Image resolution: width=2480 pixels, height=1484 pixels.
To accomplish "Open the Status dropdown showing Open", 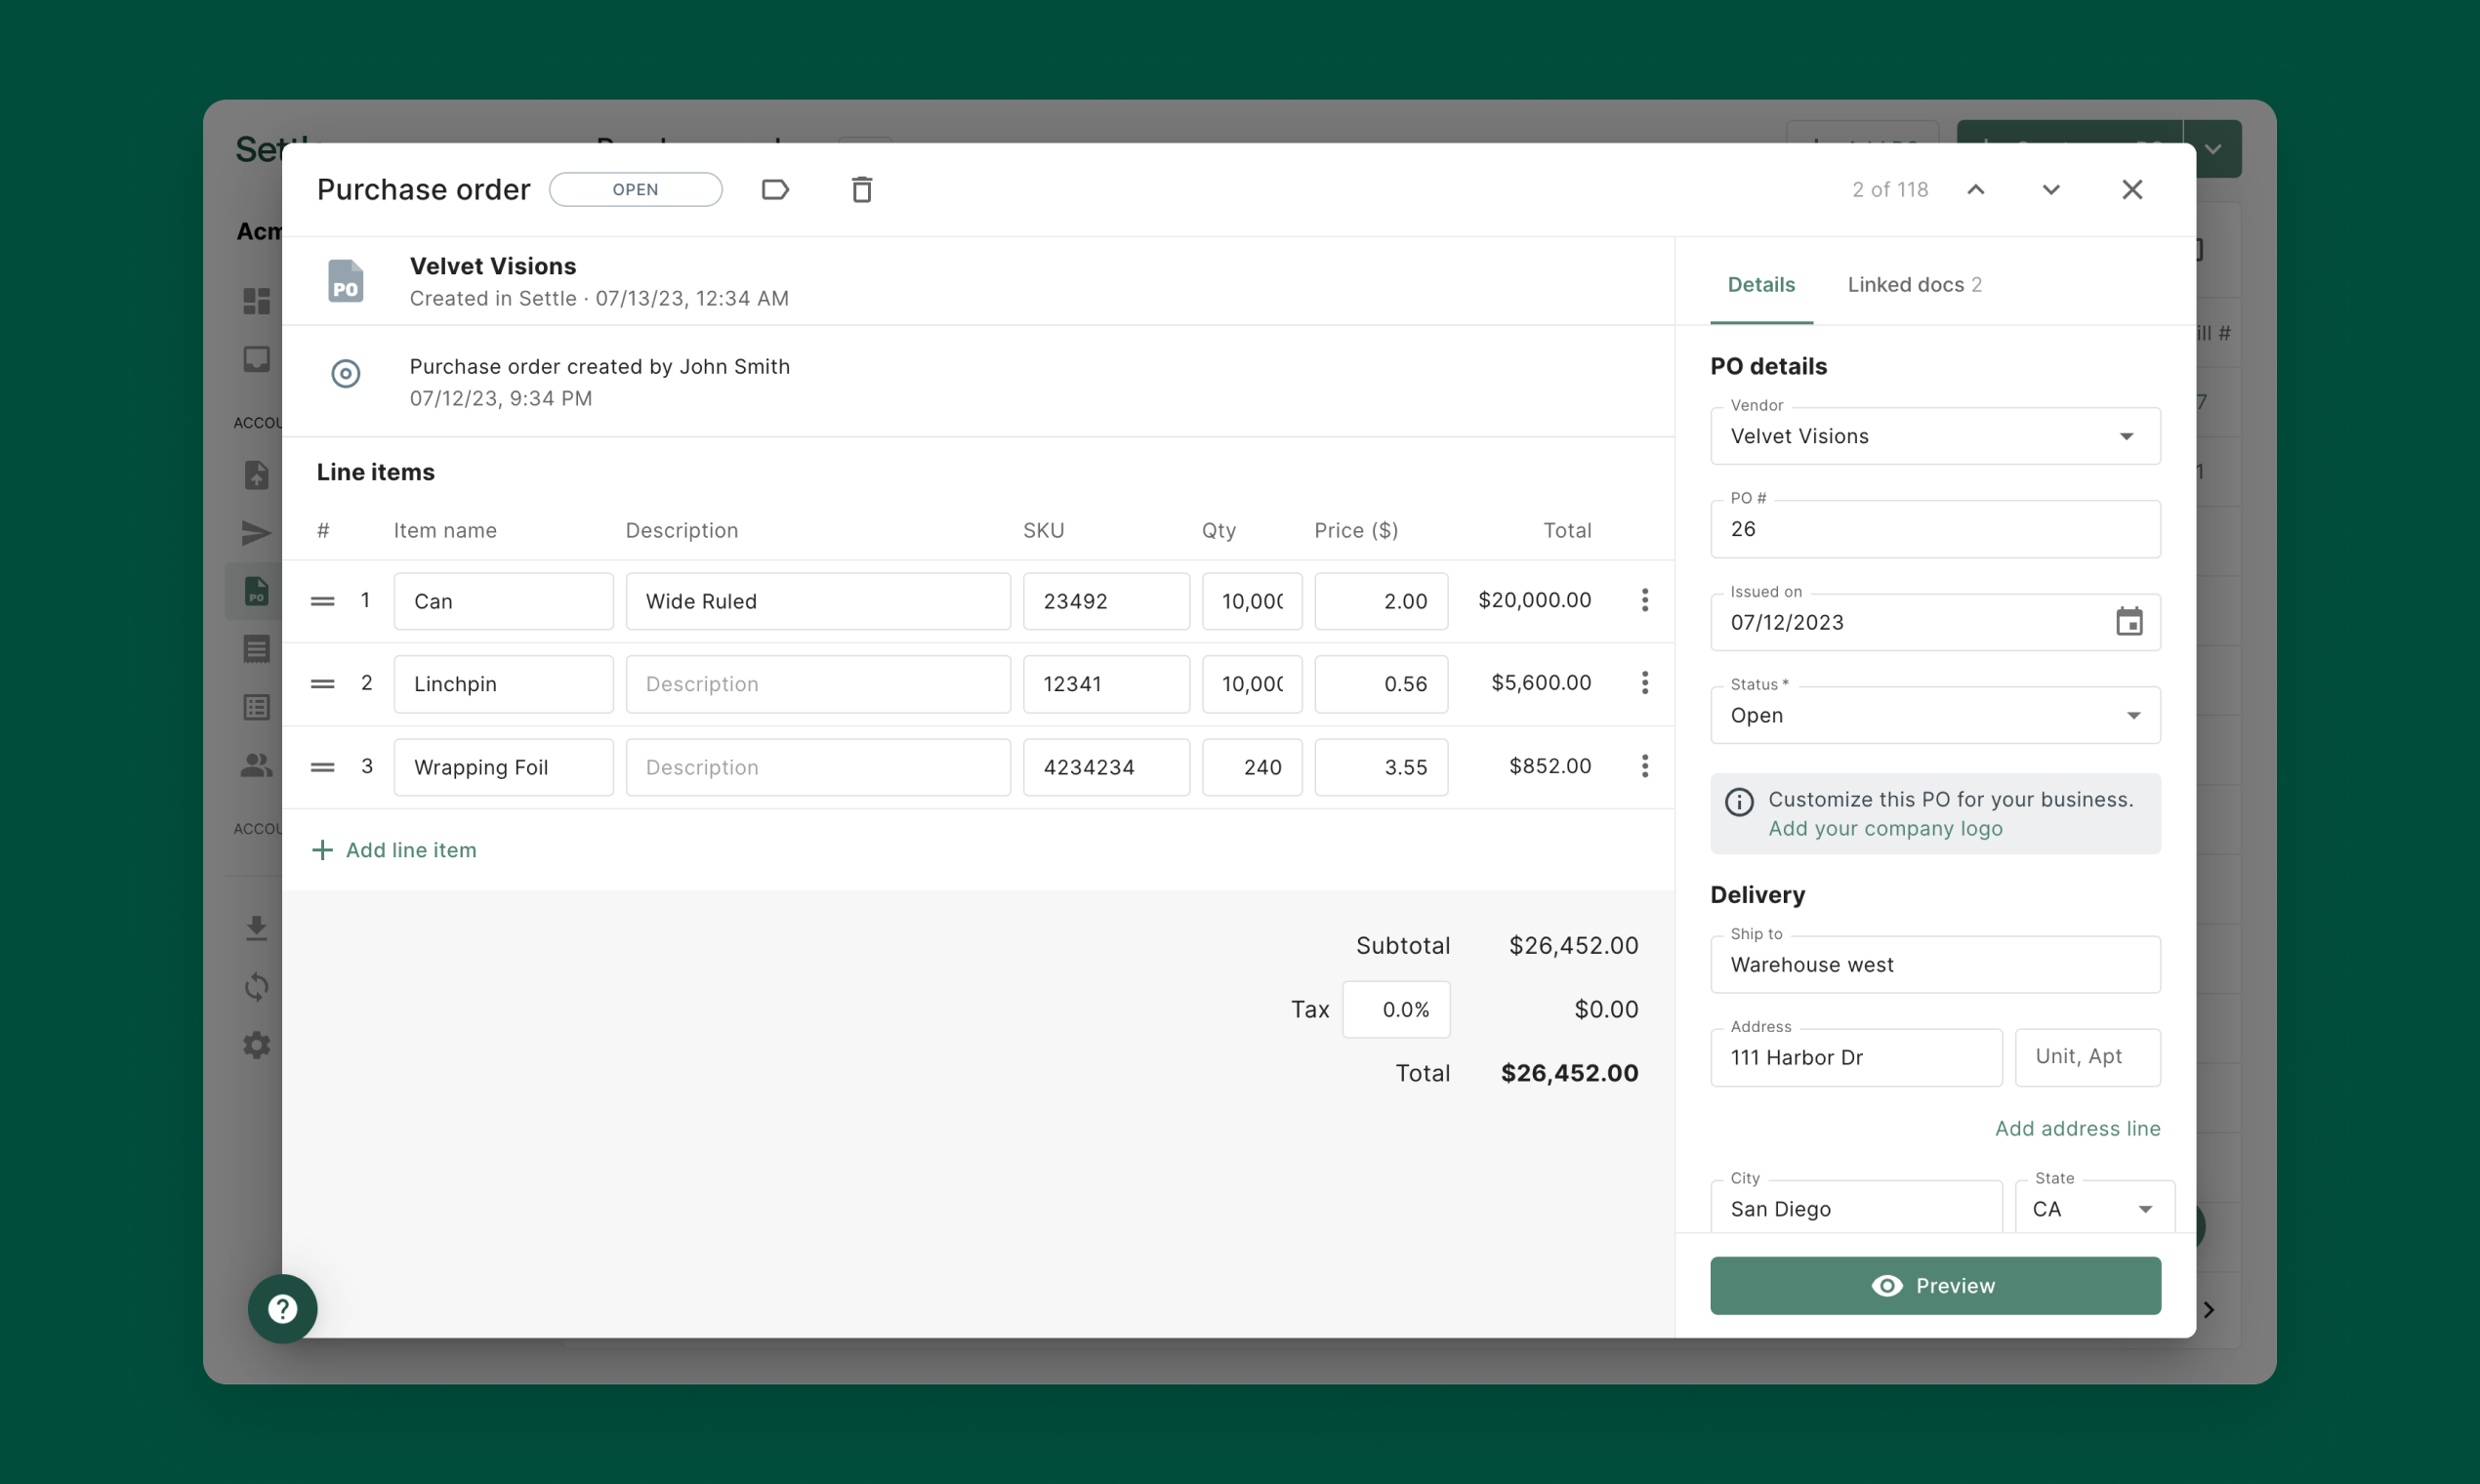I will (x=1935, y=715).
